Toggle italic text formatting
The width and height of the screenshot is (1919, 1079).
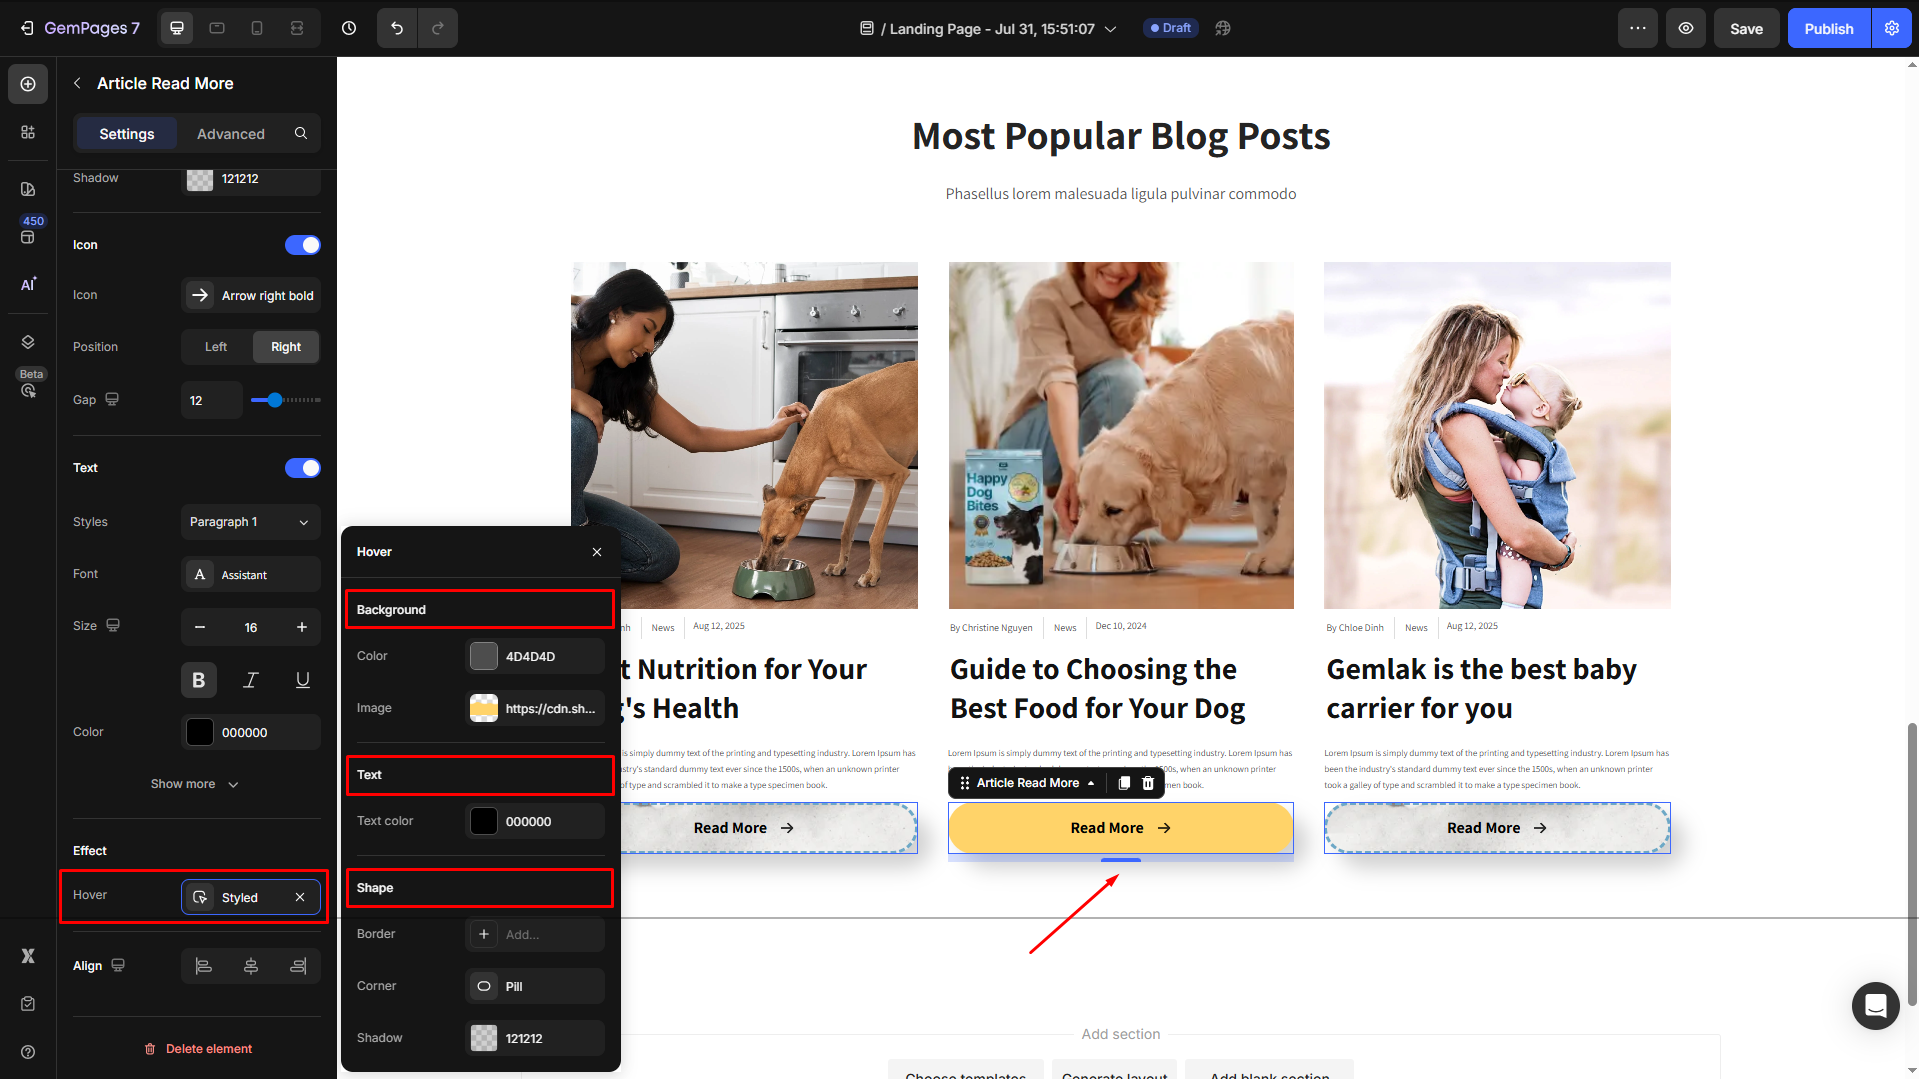click(x=251, y=680)
